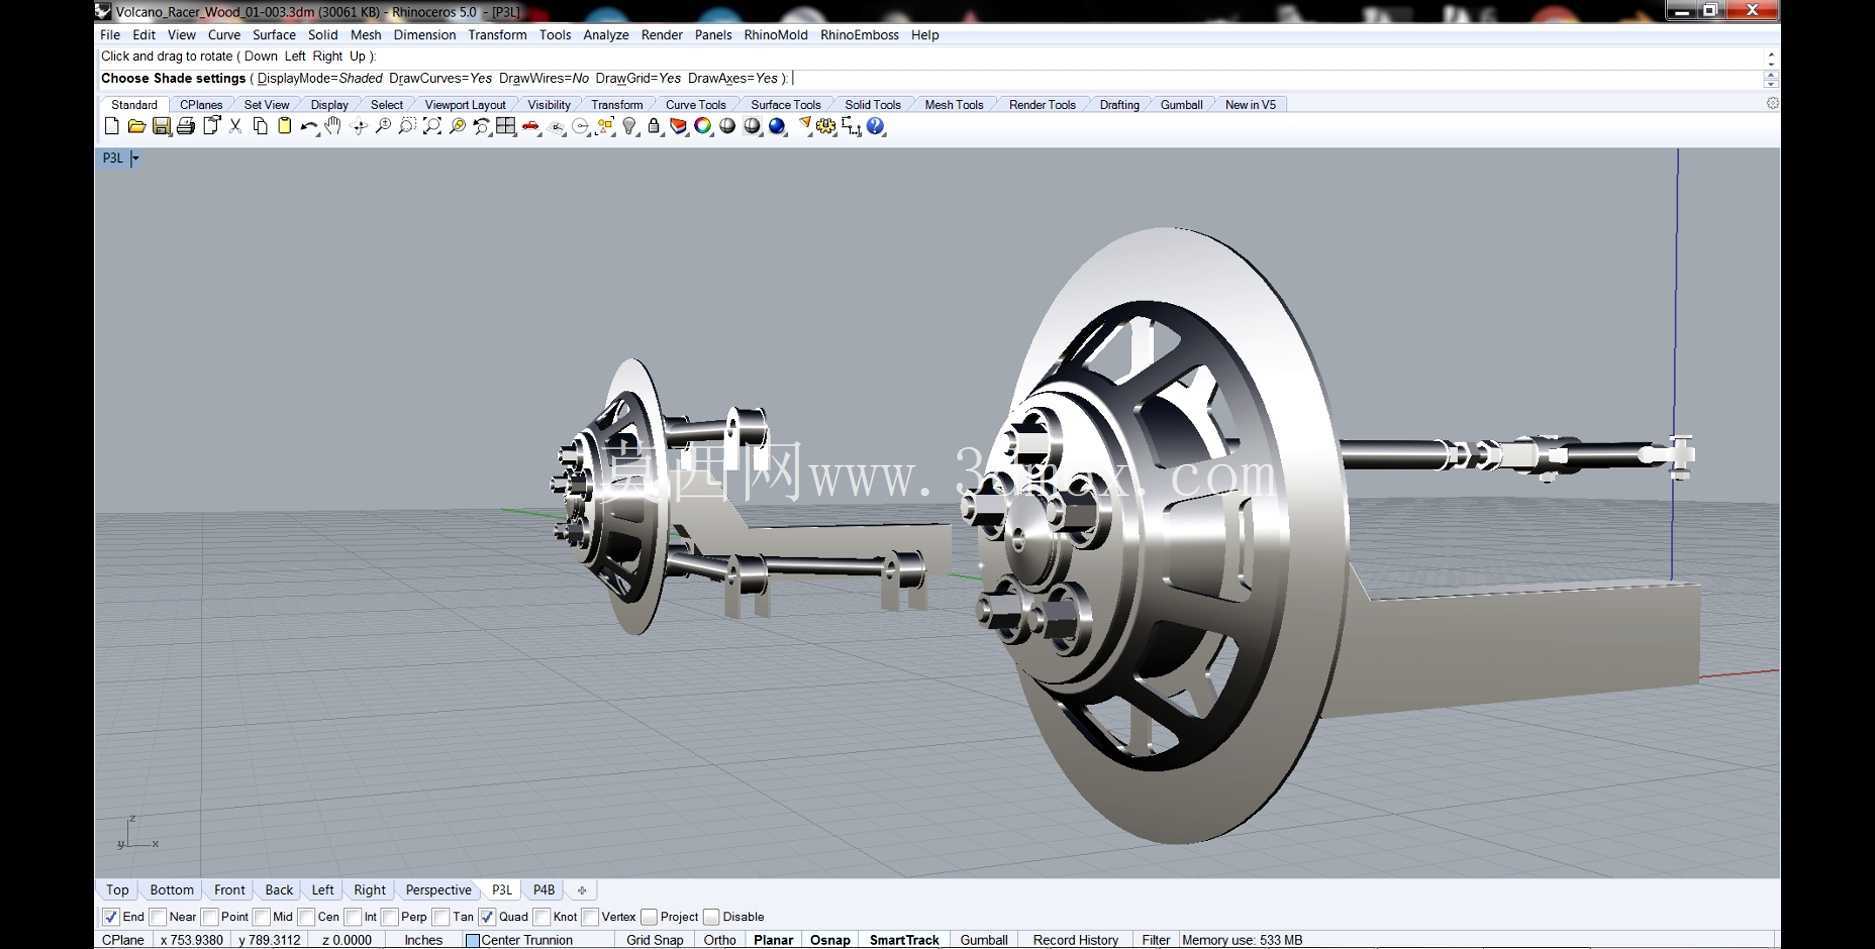Switch to the Solid Tools toolbar tab
Image resolution: width=1875 pixels, height=949 pixels.
[873, 105]
